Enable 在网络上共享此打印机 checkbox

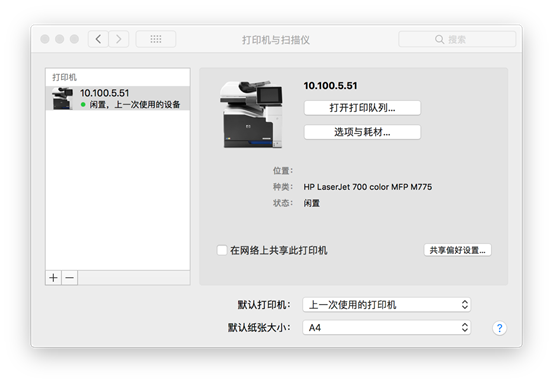[x=222, y=250]
